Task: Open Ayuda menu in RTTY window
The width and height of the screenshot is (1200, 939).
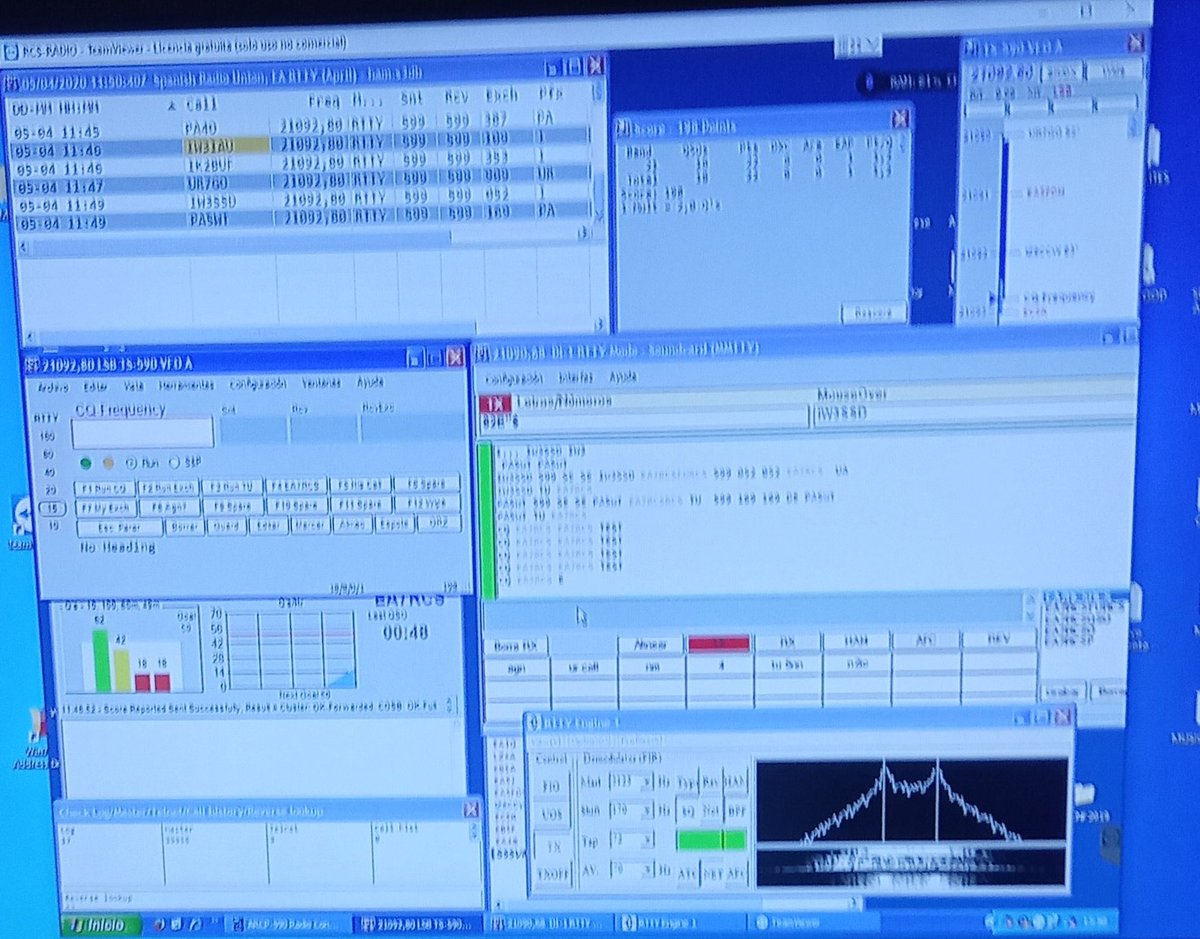Action: (x=623, y=377)
